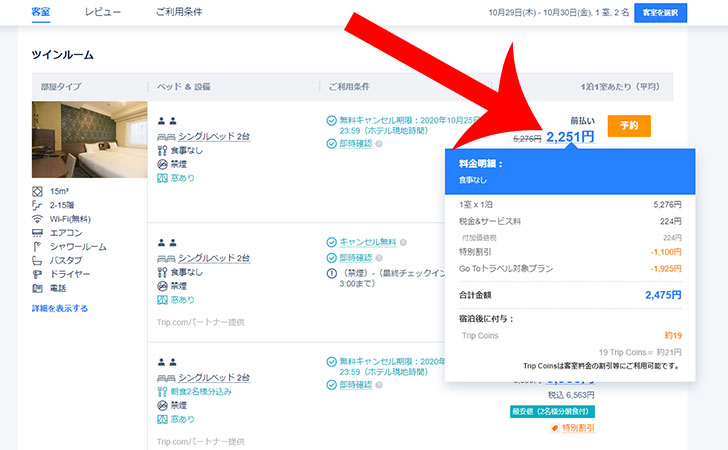Click the 禁煙 no-smoking icon, second row

tap(162, 286)
